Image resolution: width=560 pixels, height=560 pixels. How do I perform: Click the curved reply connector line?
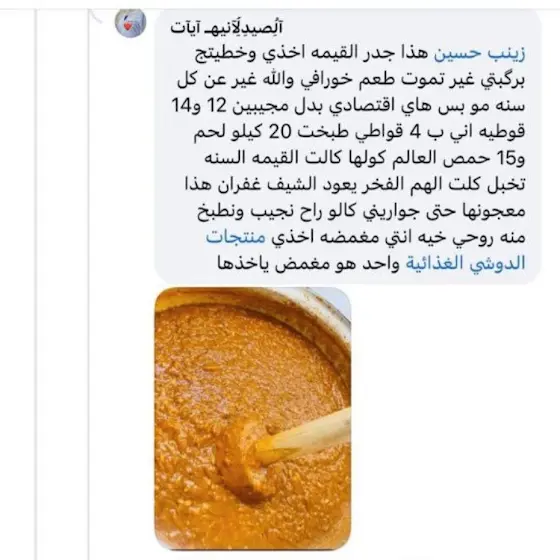click(95, 16)
